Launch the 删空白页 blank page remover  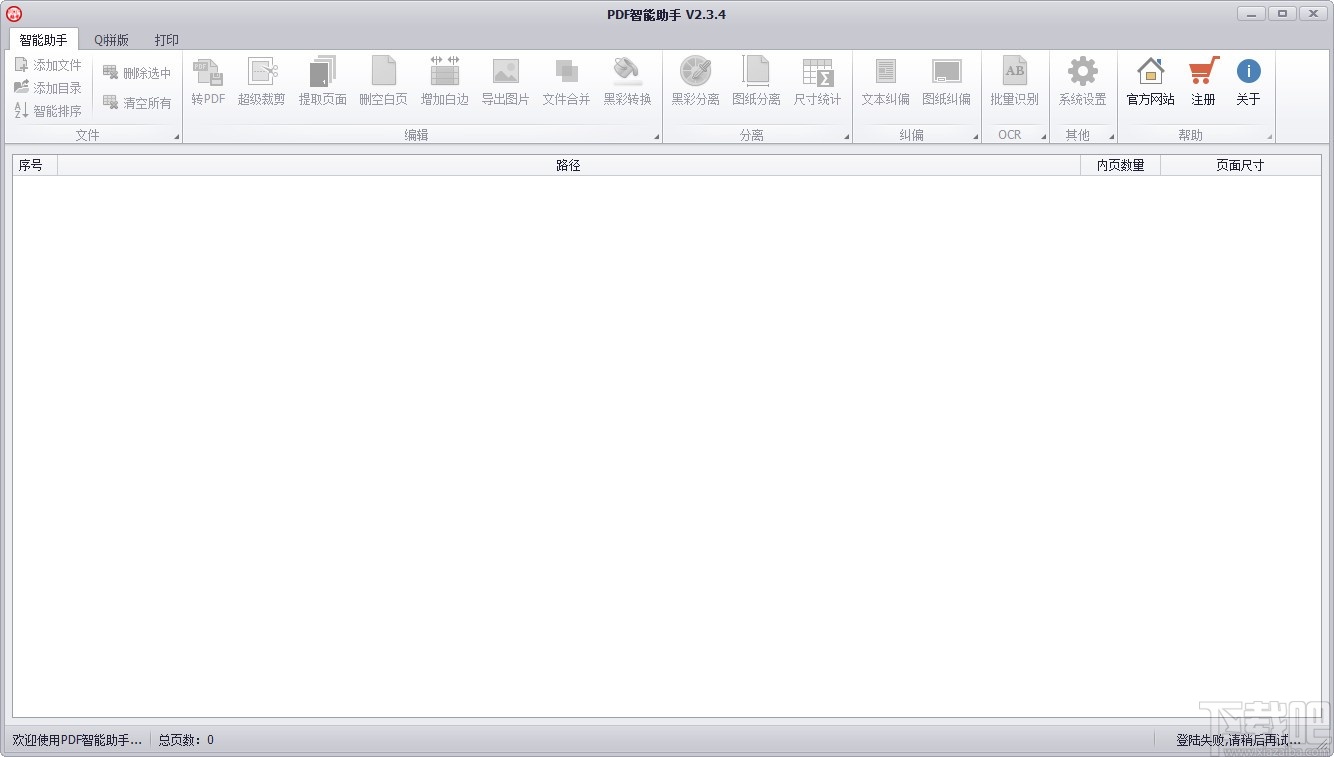(384, 82)
